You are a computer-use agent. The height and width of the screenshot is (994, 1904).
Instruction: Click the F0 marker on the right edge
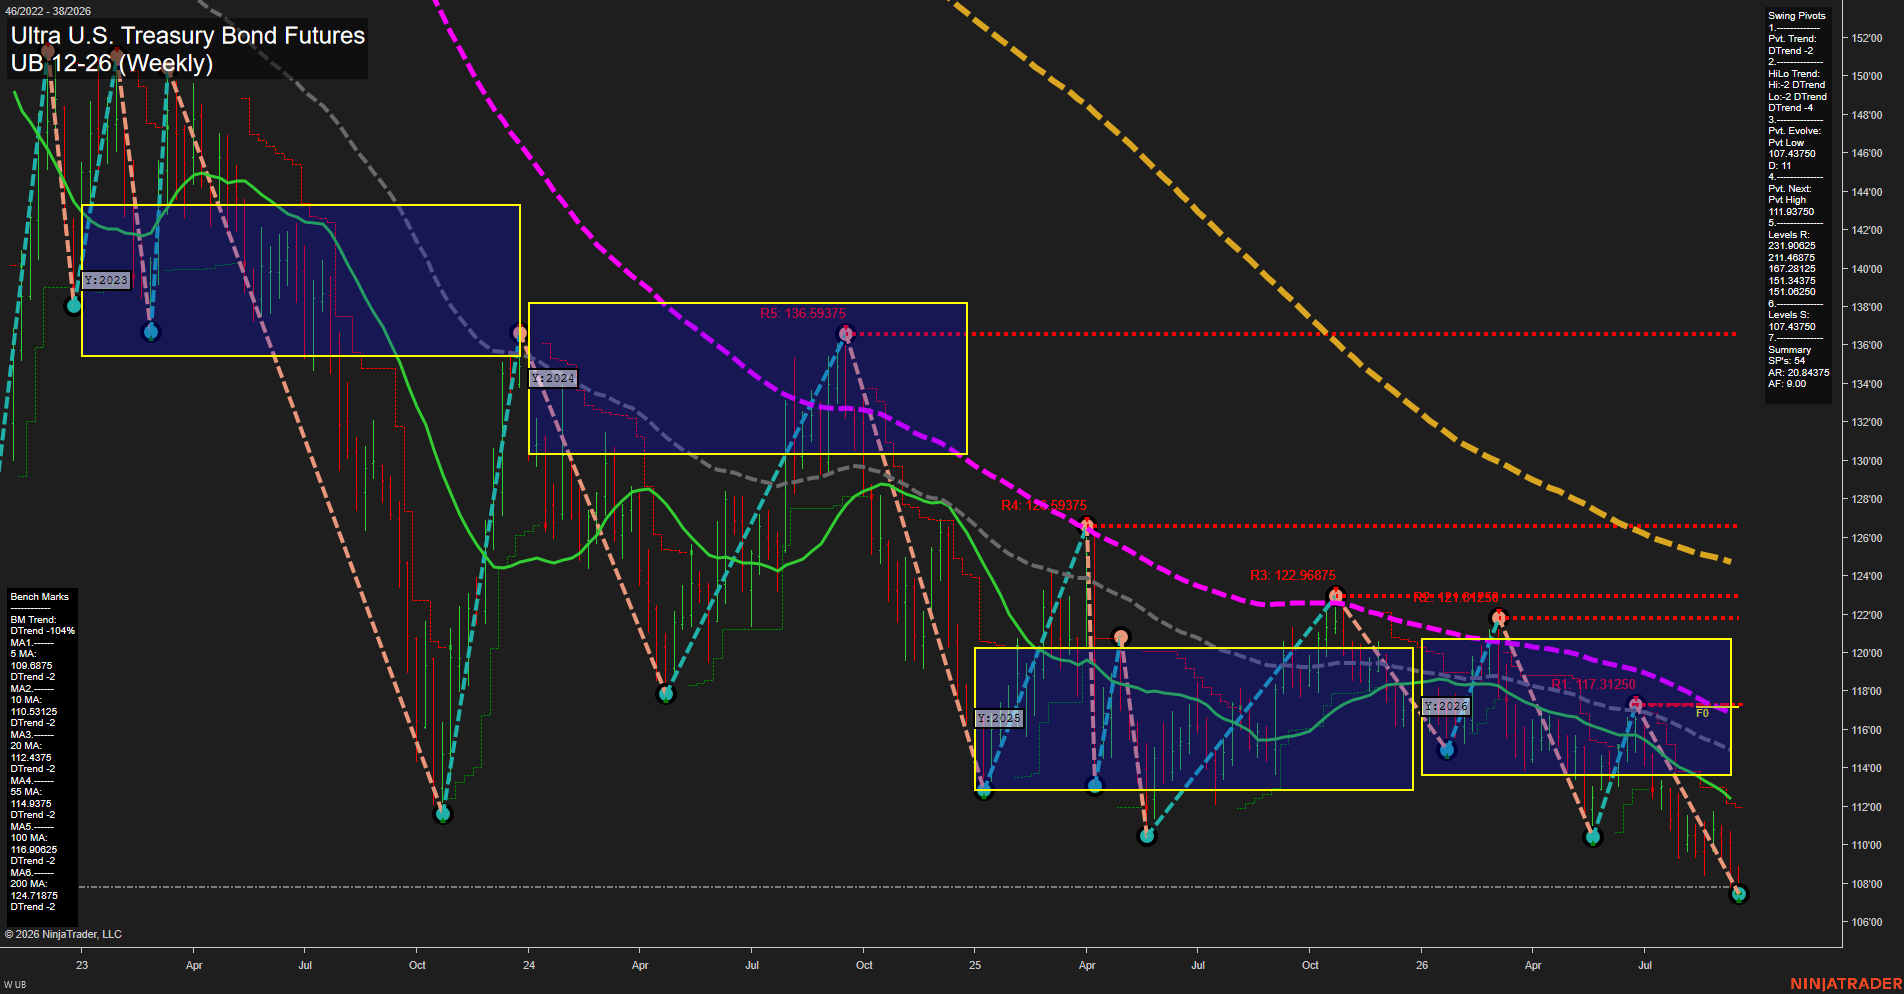(1702, 713)
